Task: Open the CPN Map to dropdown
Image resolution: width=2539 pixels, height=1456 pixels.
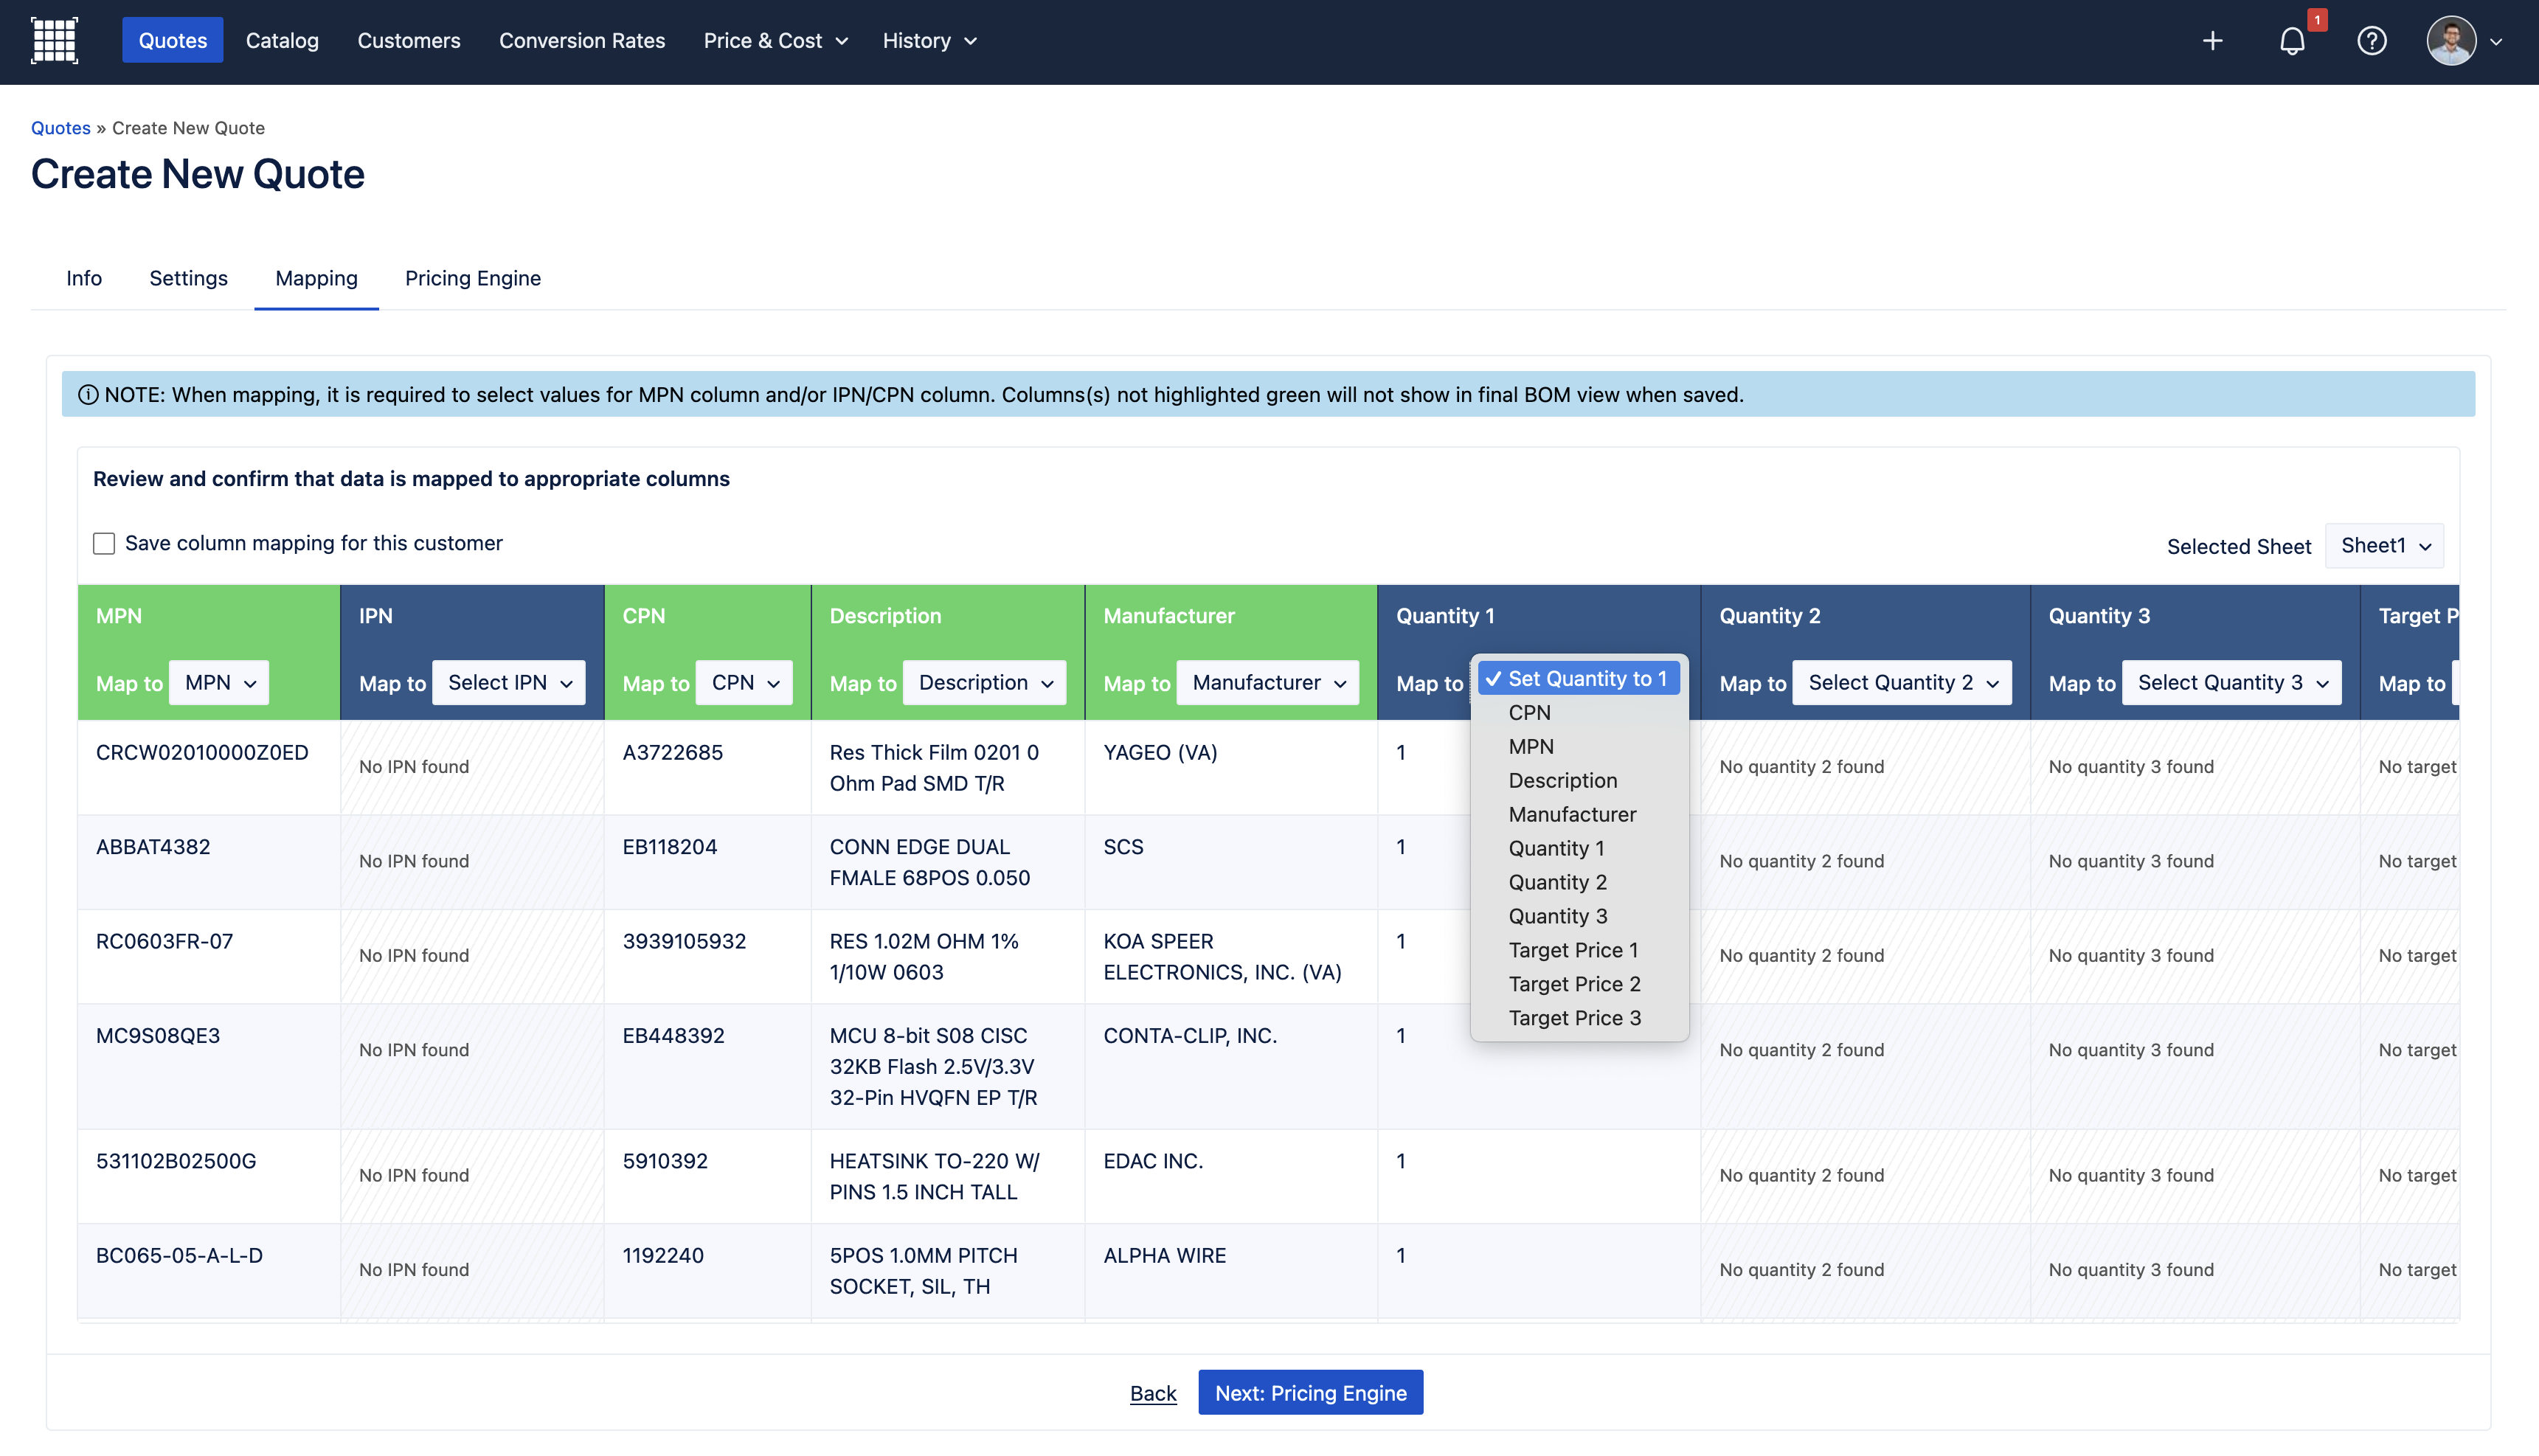Action: click(x=744, y=683)
